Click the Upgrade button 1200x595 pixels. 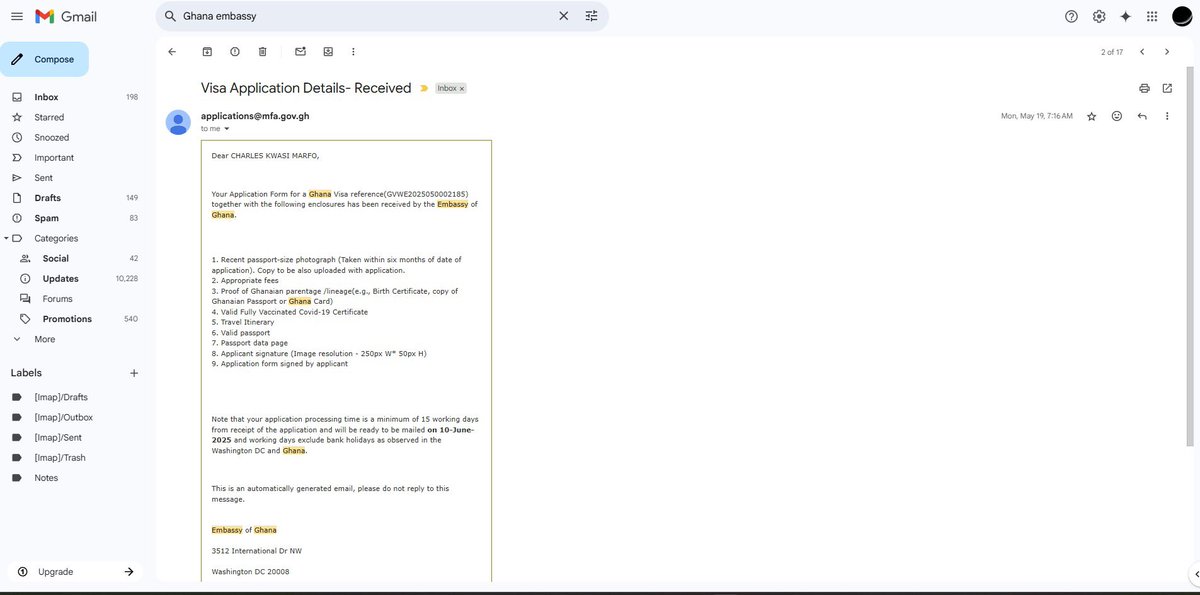coord(75,571)
